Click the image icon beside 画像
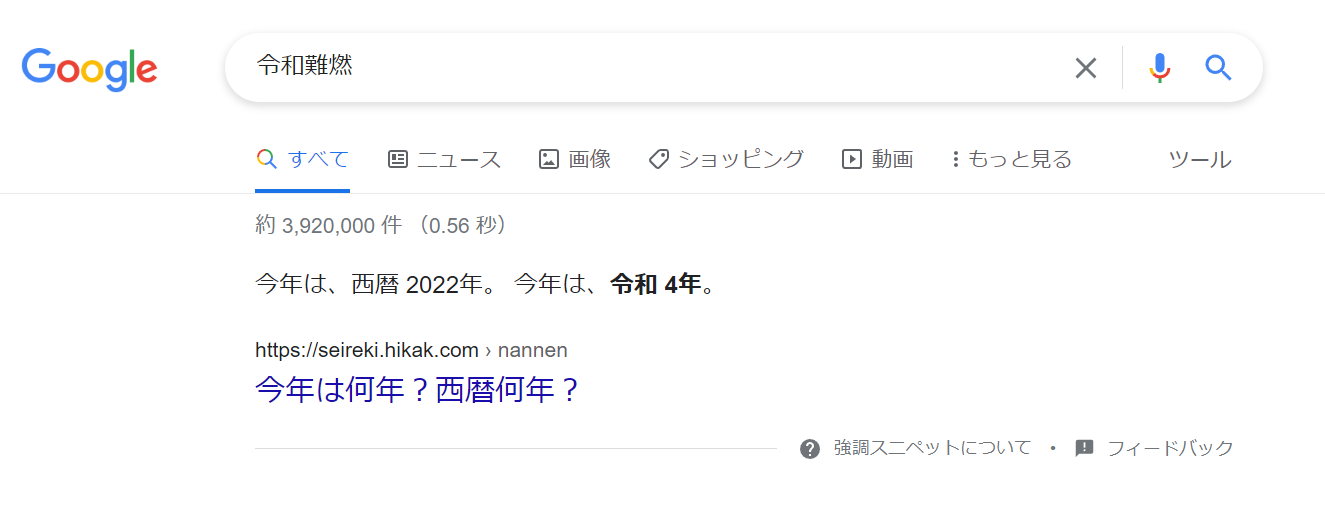This screenshot has height=515, width=1325. [x=548, y=159]
